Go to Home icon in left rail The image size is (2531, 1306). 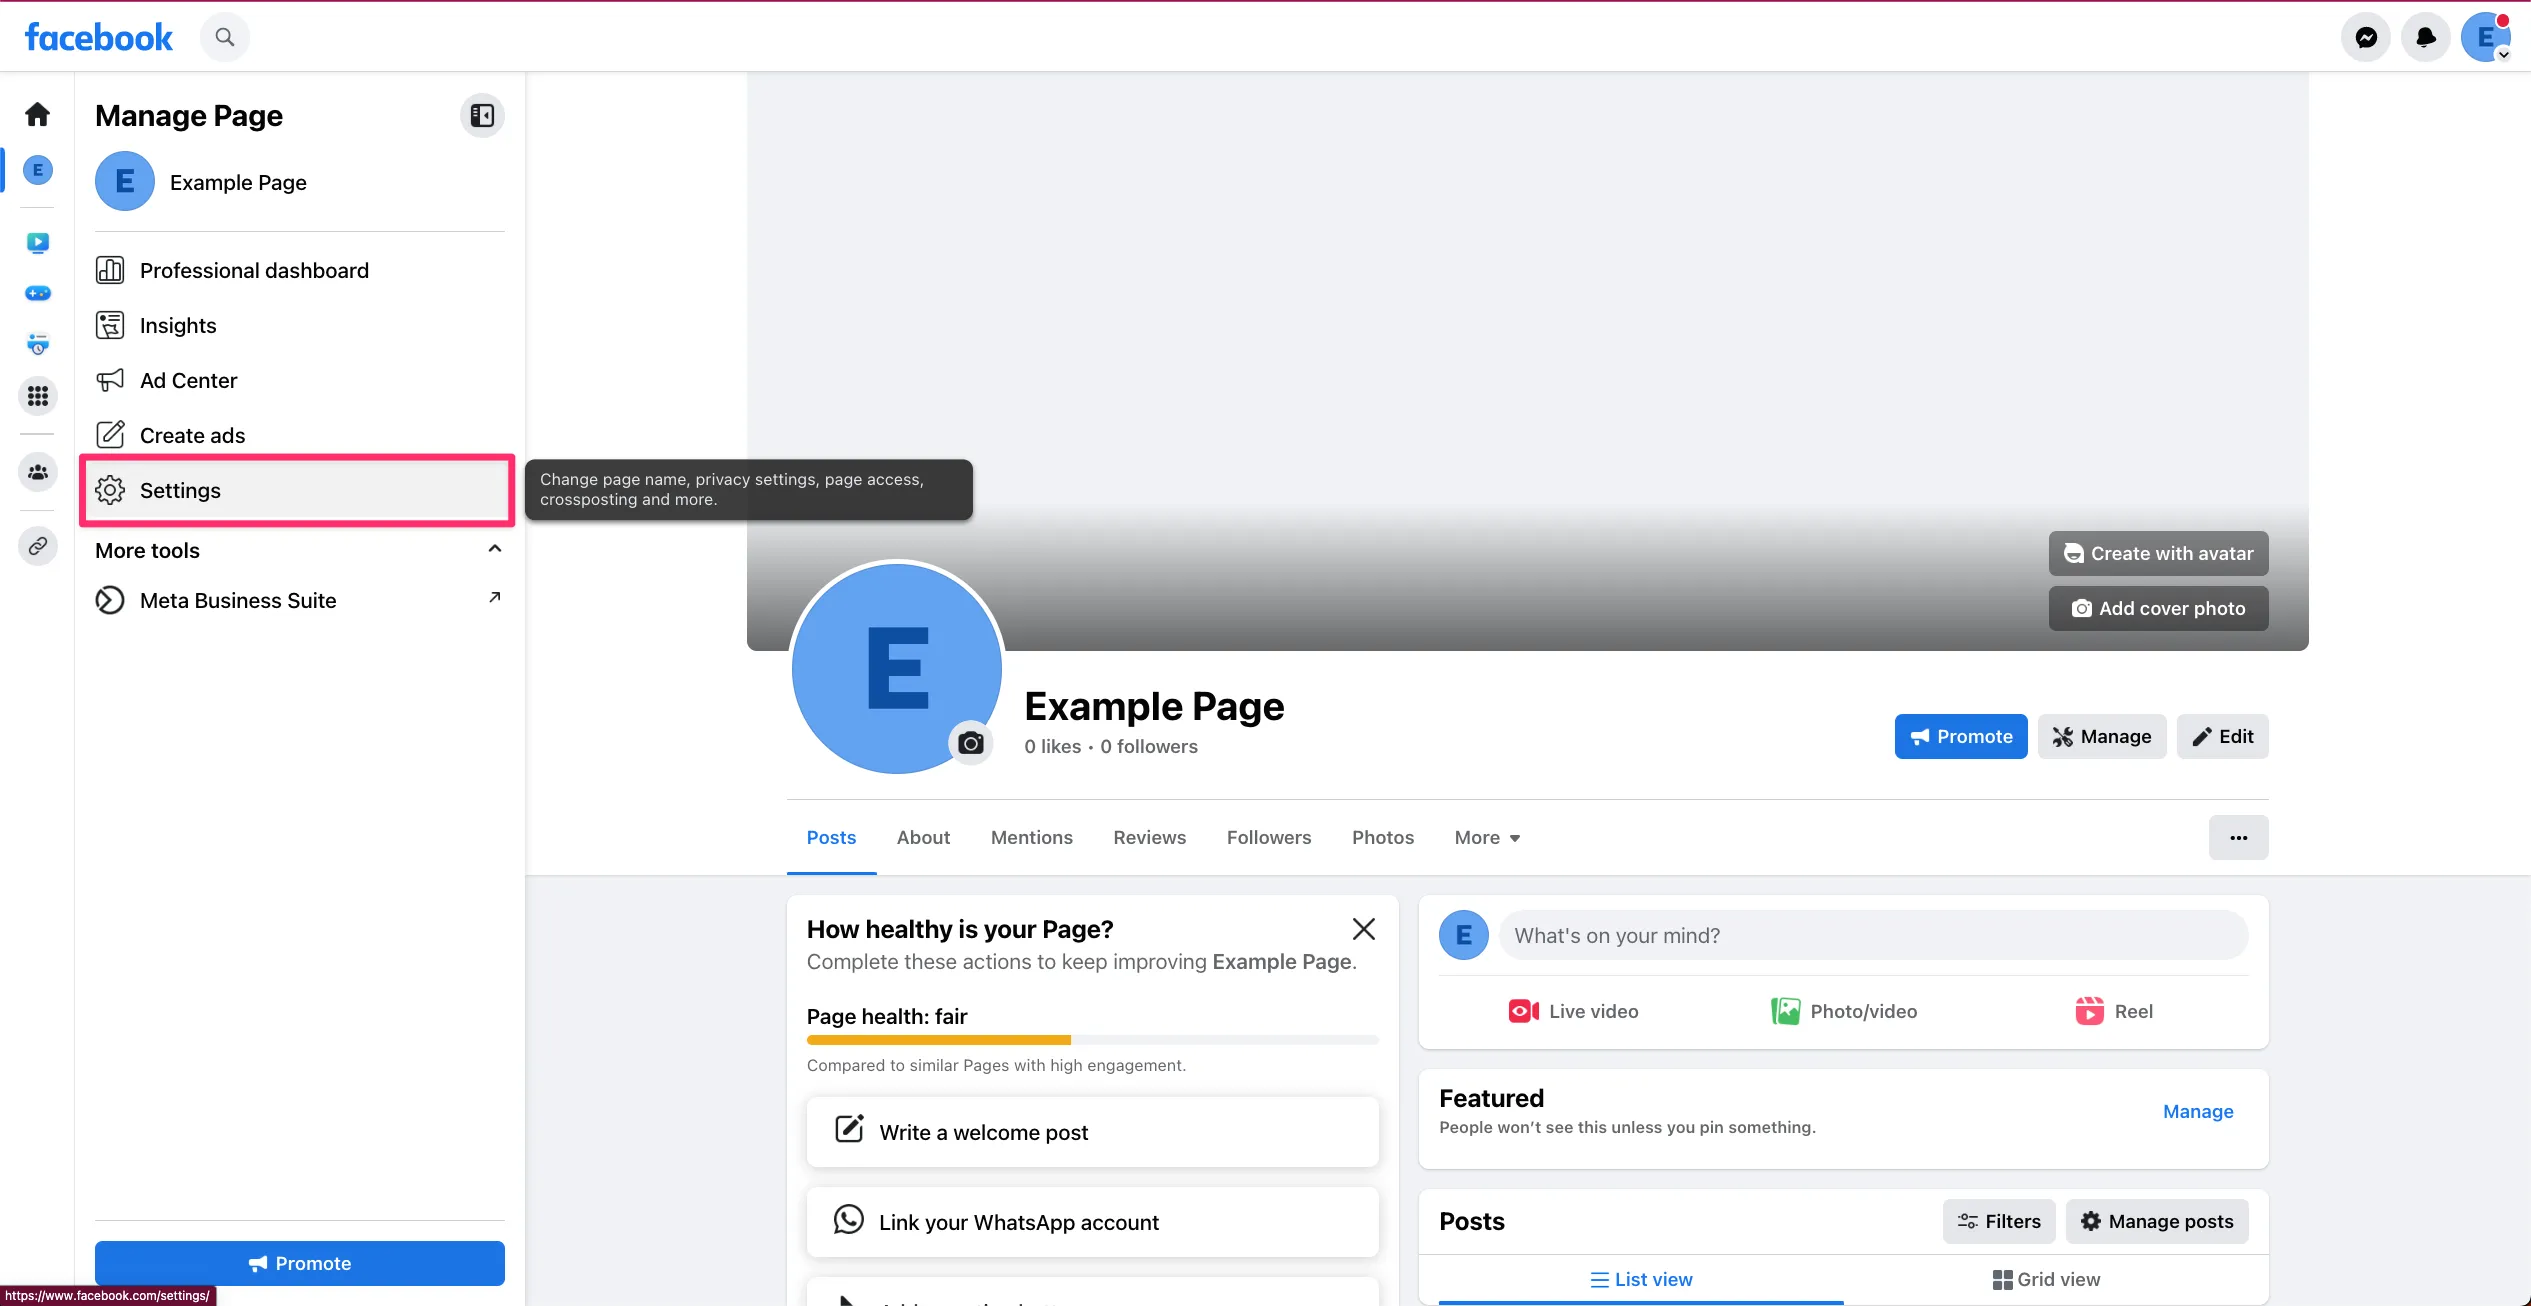point(38,114)
